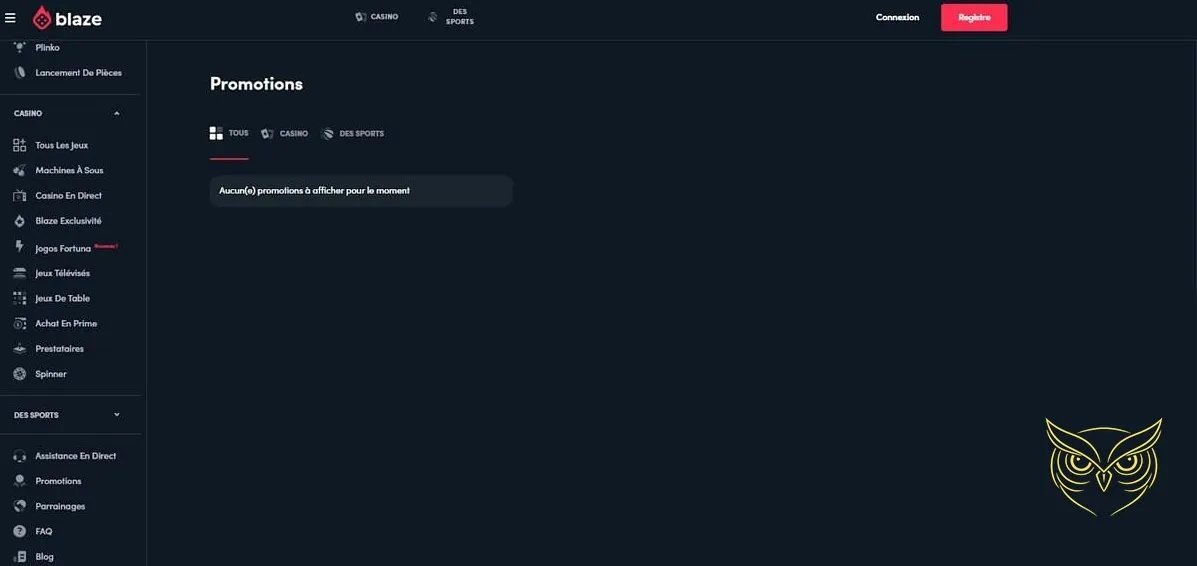Open Blaze Exclusivité flame icon

(20, 221)
